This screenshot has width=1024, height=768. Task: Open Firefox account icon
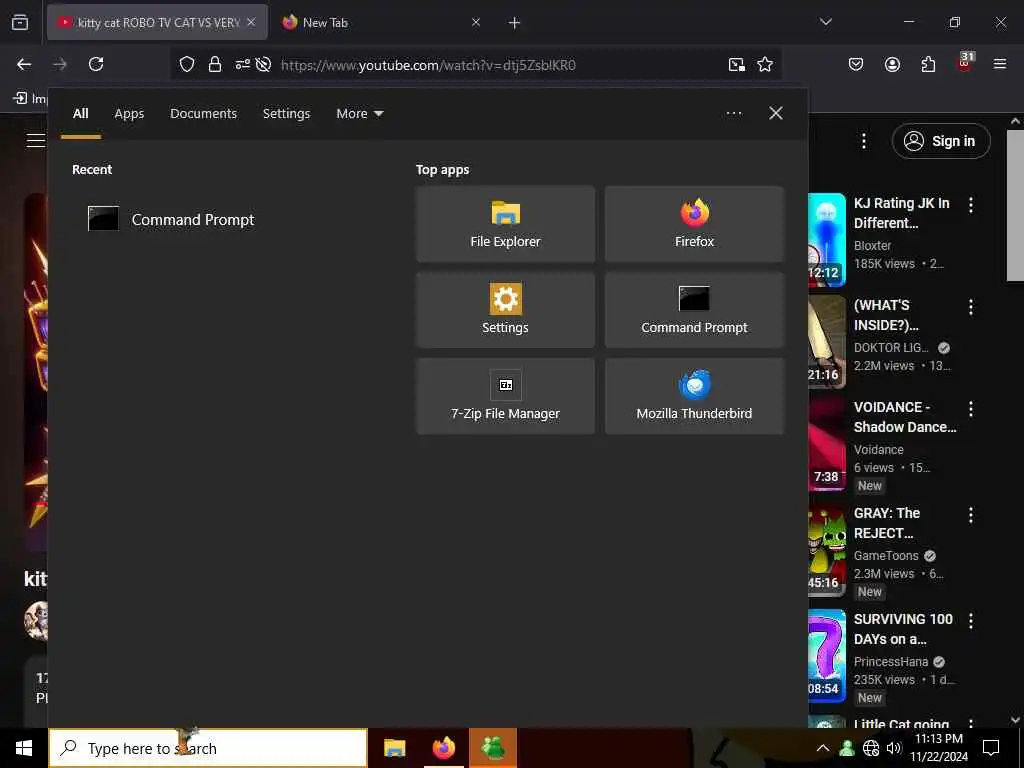(x=892, y=64)
